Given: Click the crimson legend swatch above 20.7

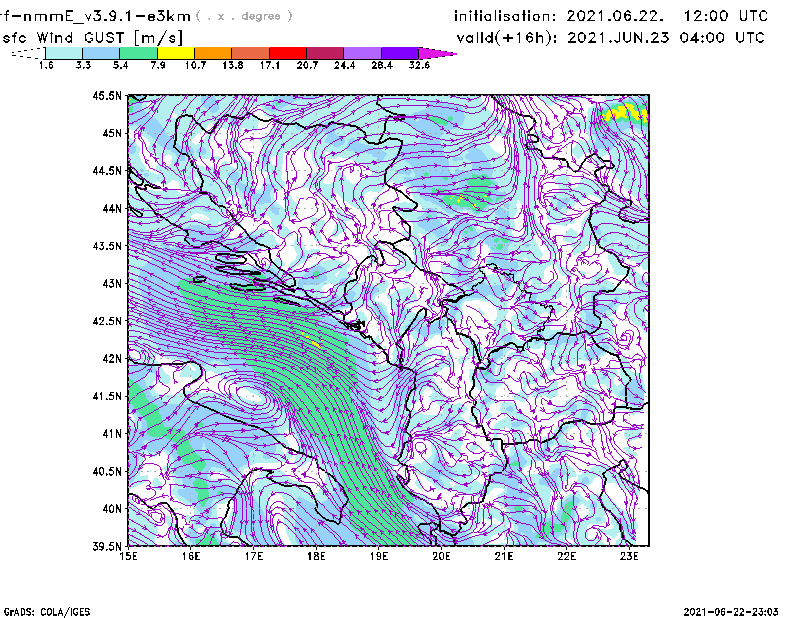Looking at the screenshot, I should 325,53.
